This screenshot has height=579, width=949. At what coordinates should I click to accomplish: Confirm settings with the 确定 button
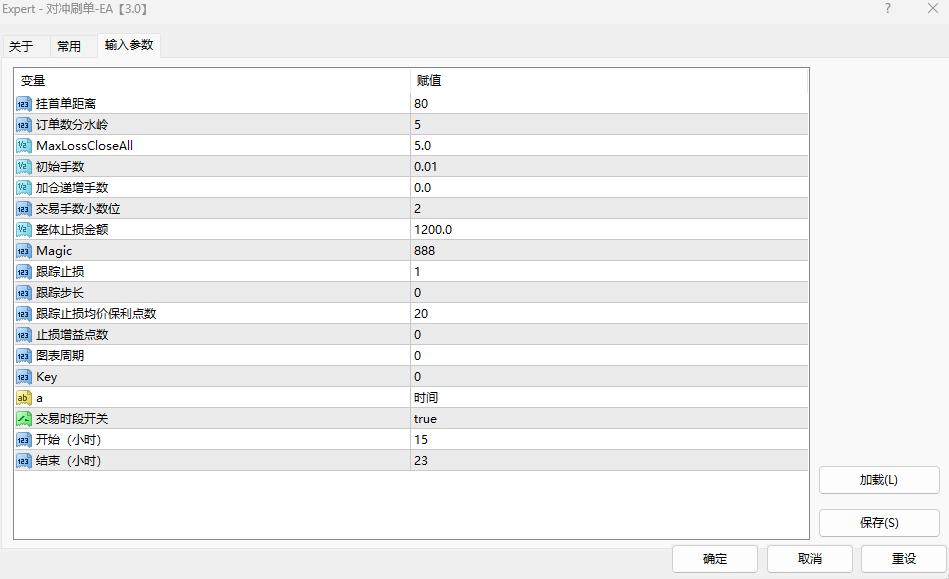(714, 559)
